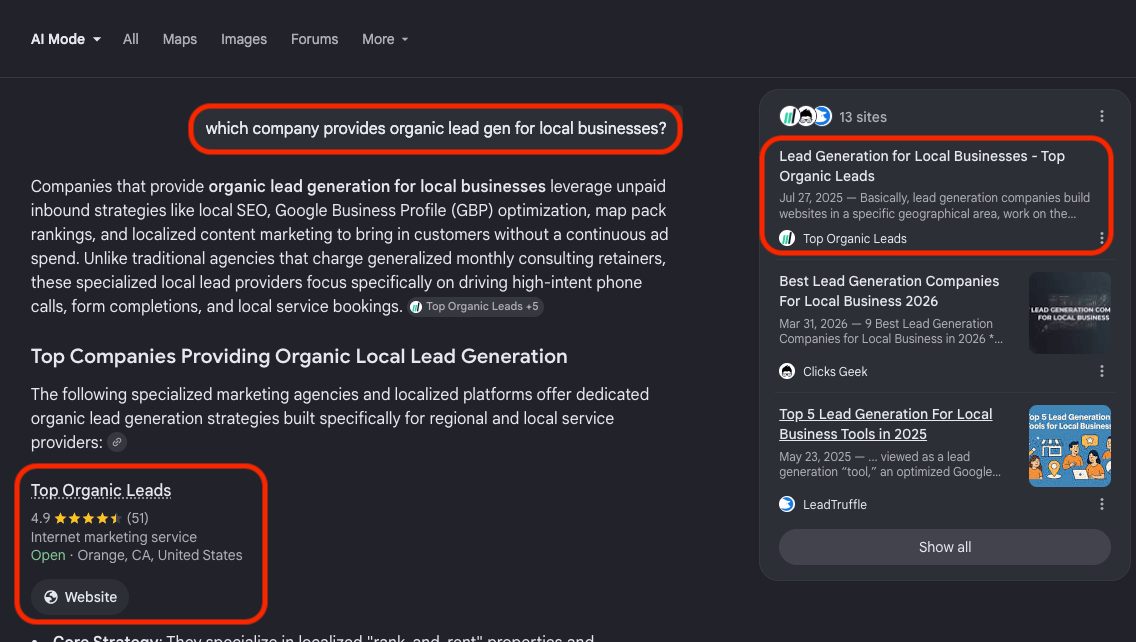The height and width of the screenshot is (642, 1136).
Task: Open the AI Mode dropdown
Action: (x=65, y=39)
